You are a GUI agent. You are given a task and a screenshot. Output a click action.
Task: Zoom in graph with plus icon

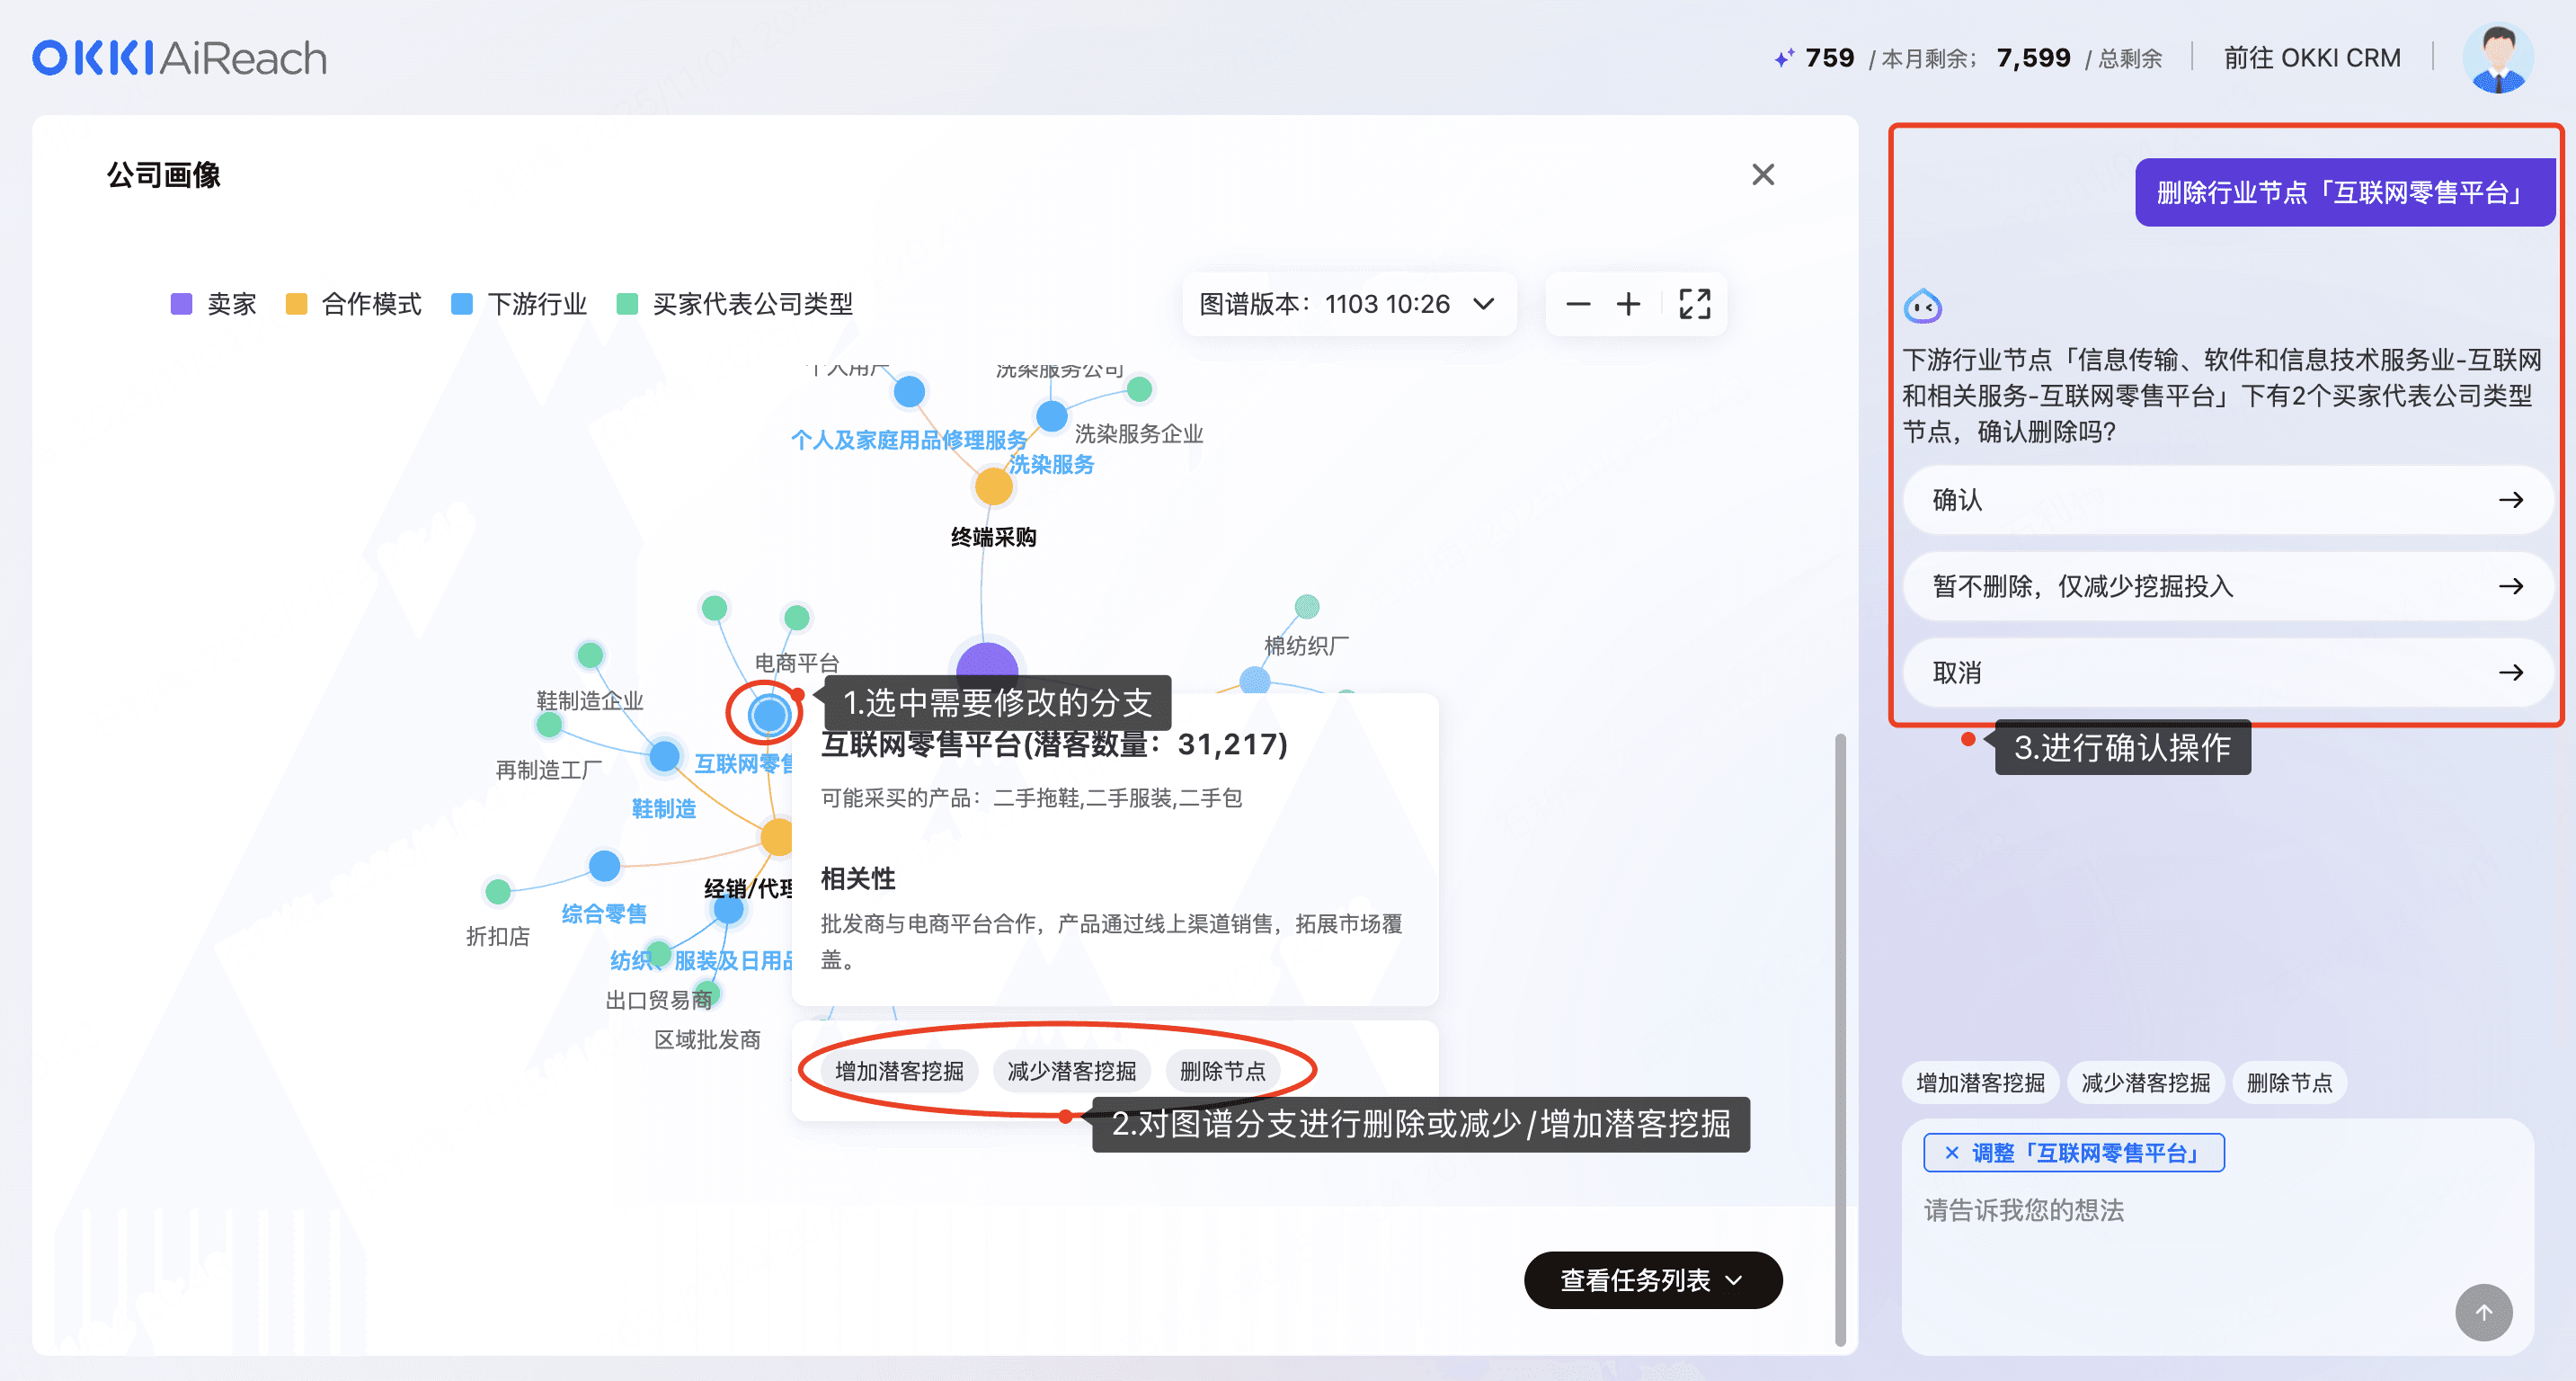[x=1628, y=304]
